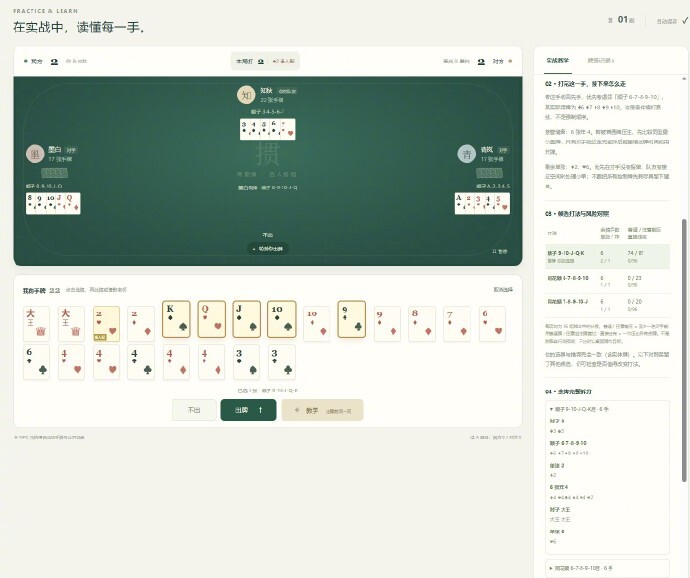Pick the 8 of diamonds card

[422, 324]
